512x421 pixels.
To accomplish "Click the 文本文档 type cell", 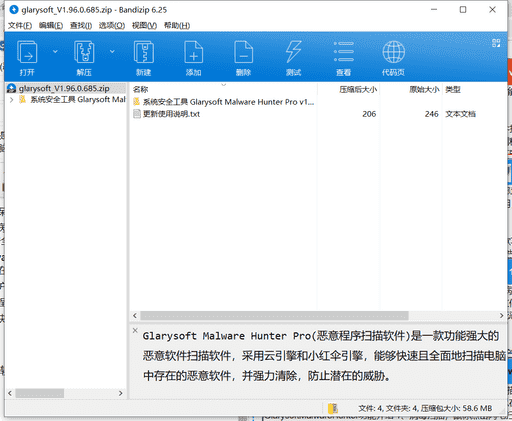I will pyautogui.click(x=460, y=114).
